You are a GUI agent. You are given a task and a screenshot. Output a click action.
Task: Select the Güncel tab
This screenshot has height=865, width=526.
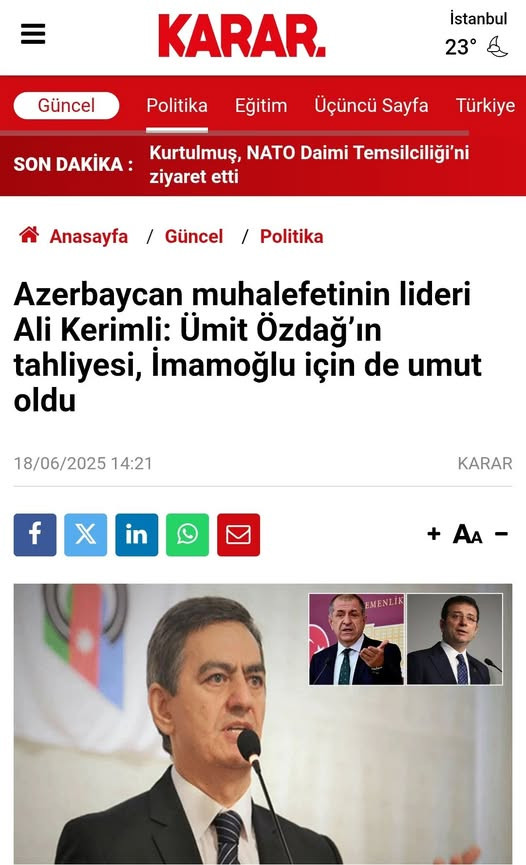coord(66,105)
